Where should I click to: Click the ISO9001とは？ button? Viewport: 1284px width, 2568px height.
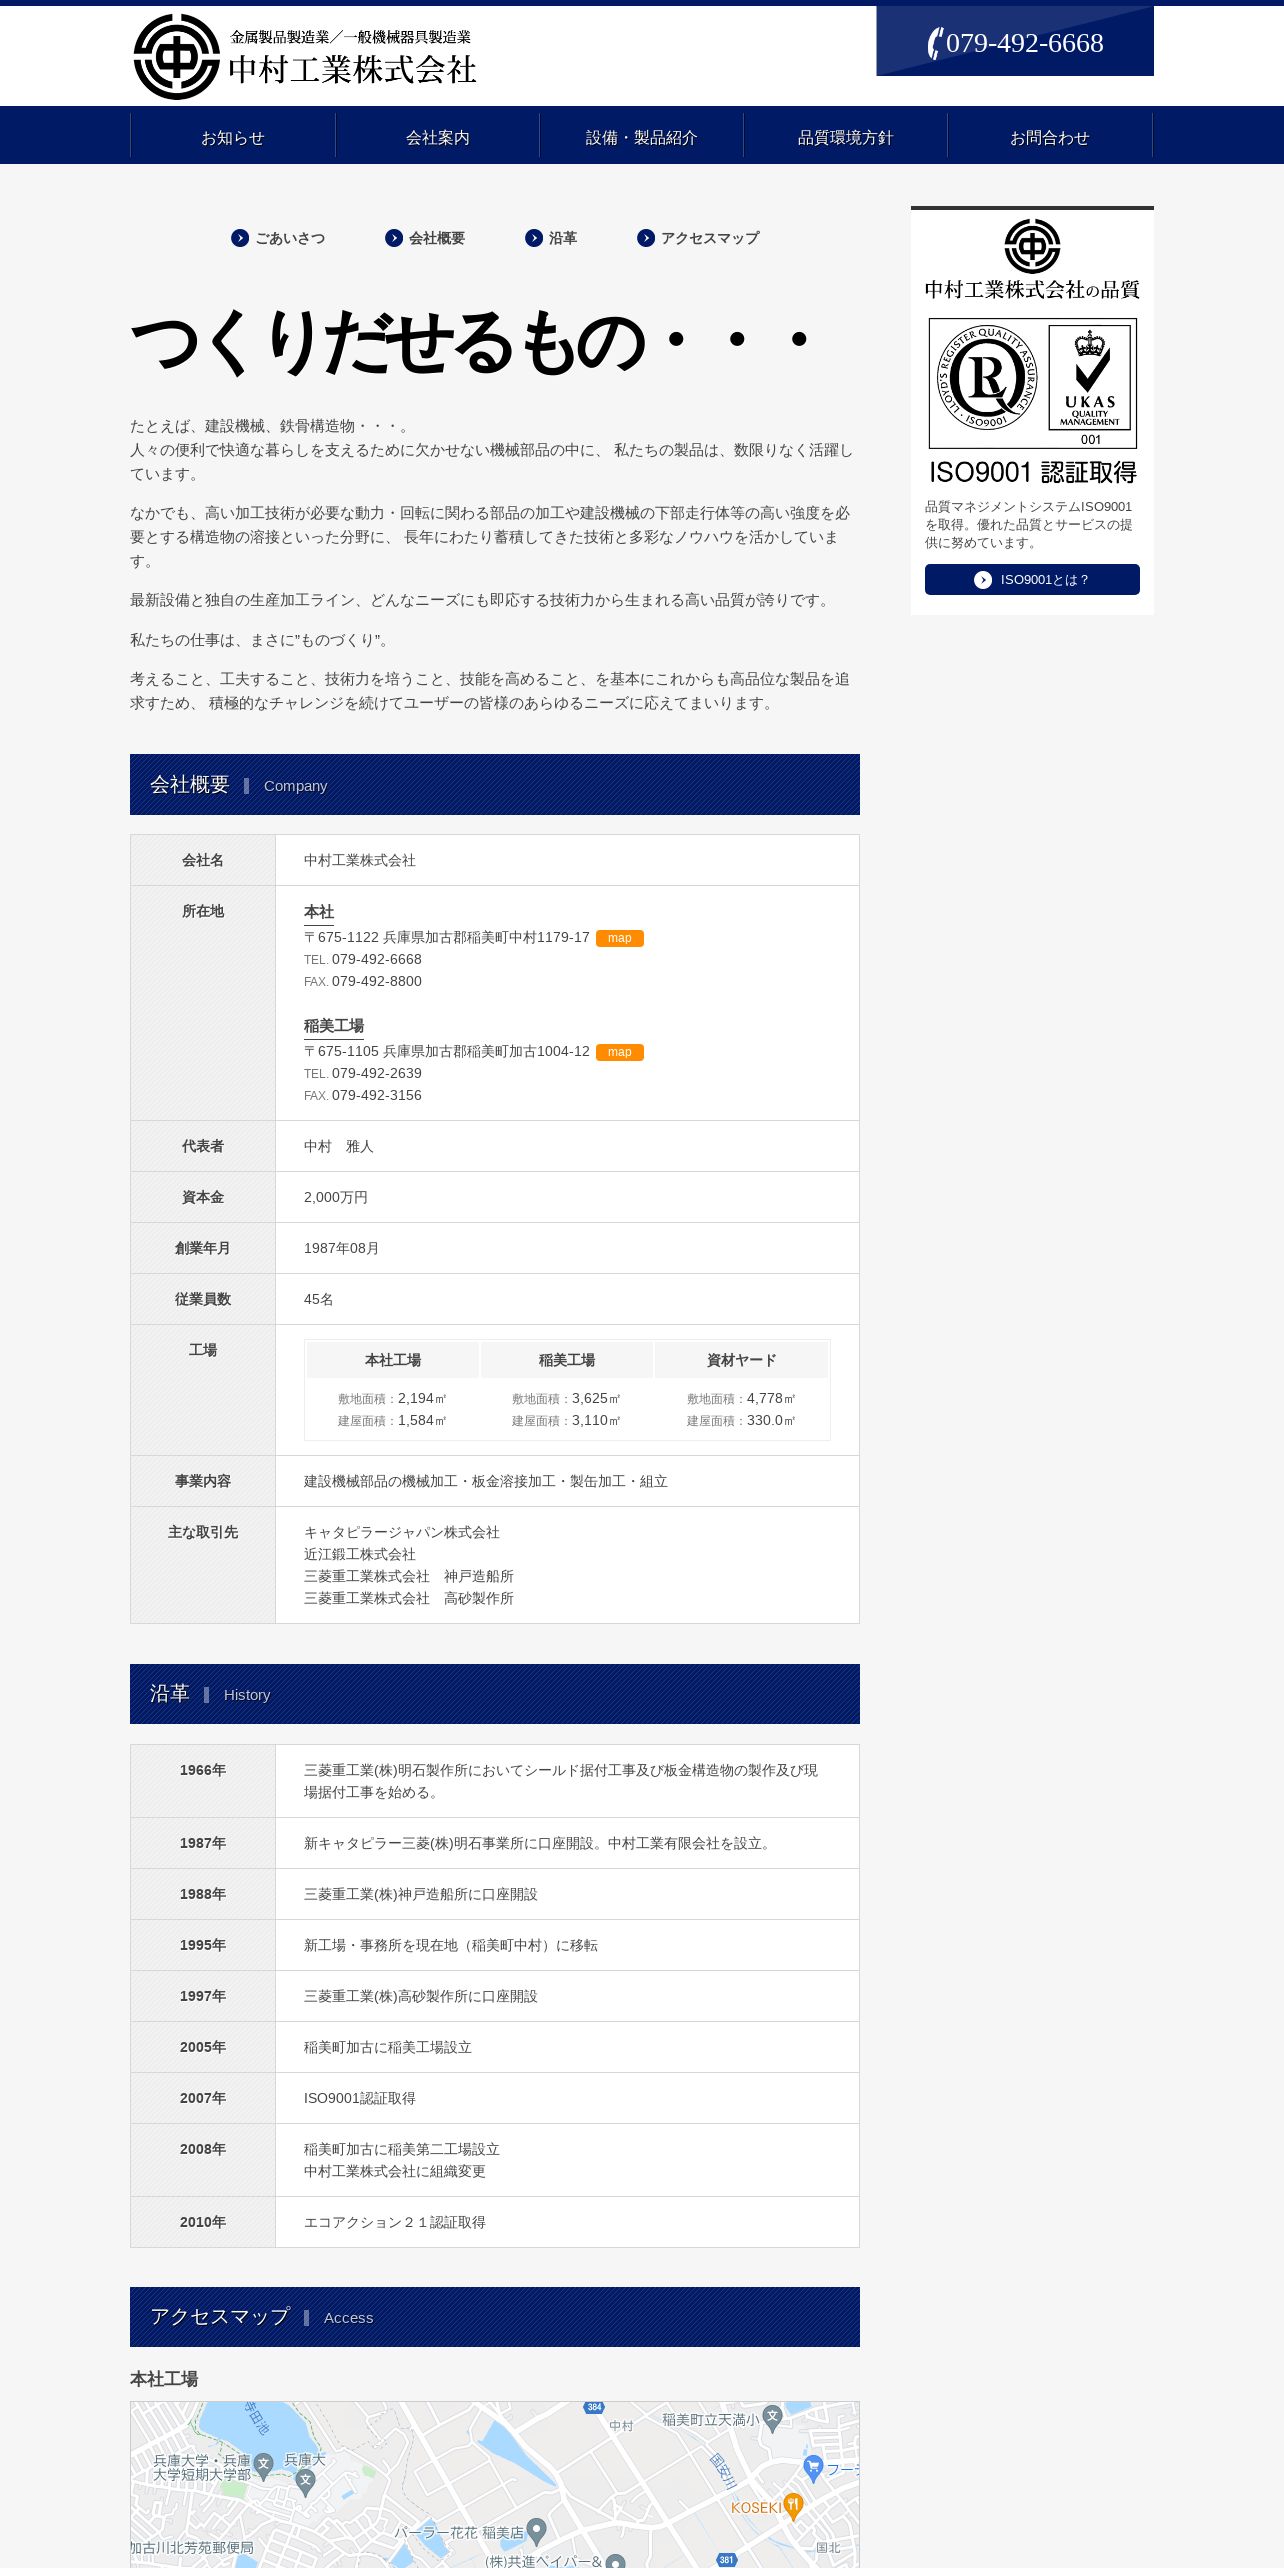coord(1032,580)
